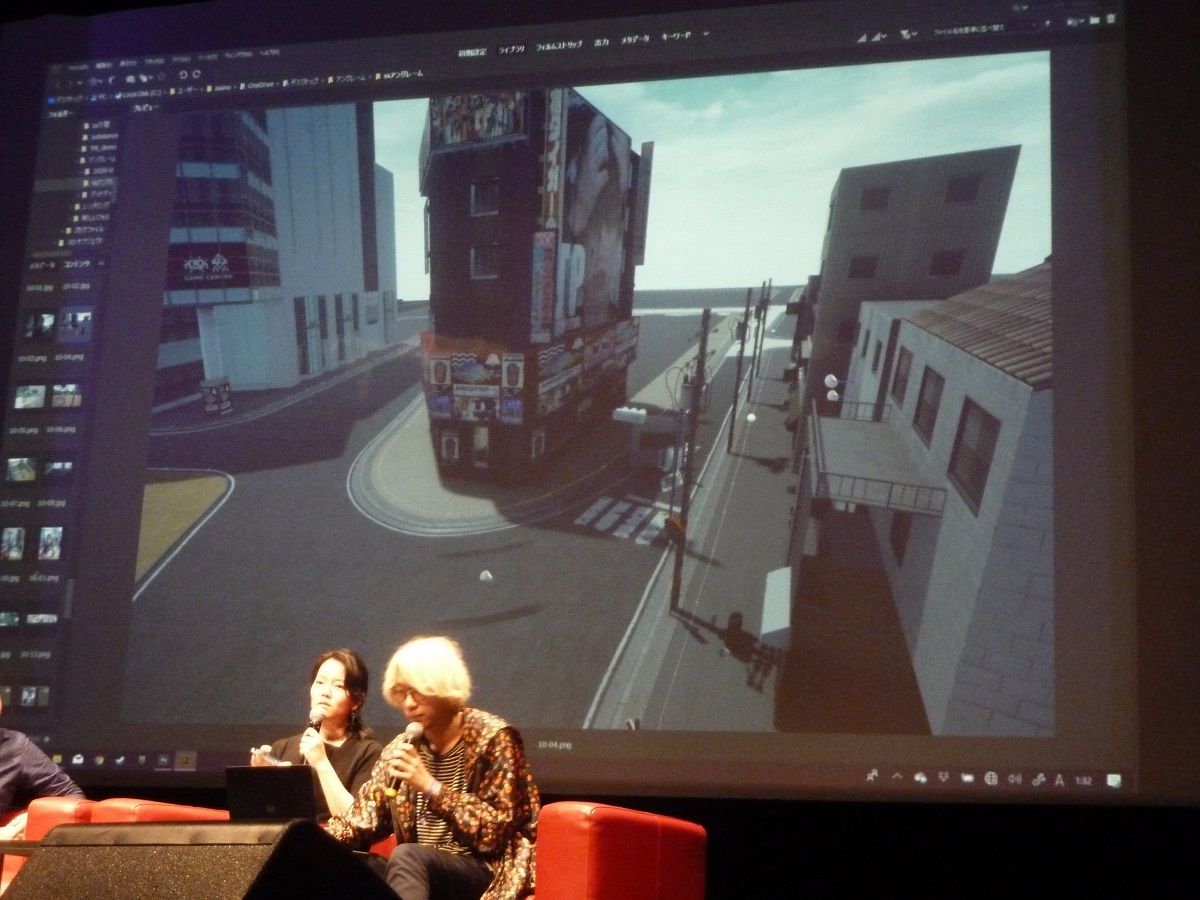Select the コンテンツ panel tab
Image resolution: width=1200 pixels, height=900 pixels.
tap(77, 264)
